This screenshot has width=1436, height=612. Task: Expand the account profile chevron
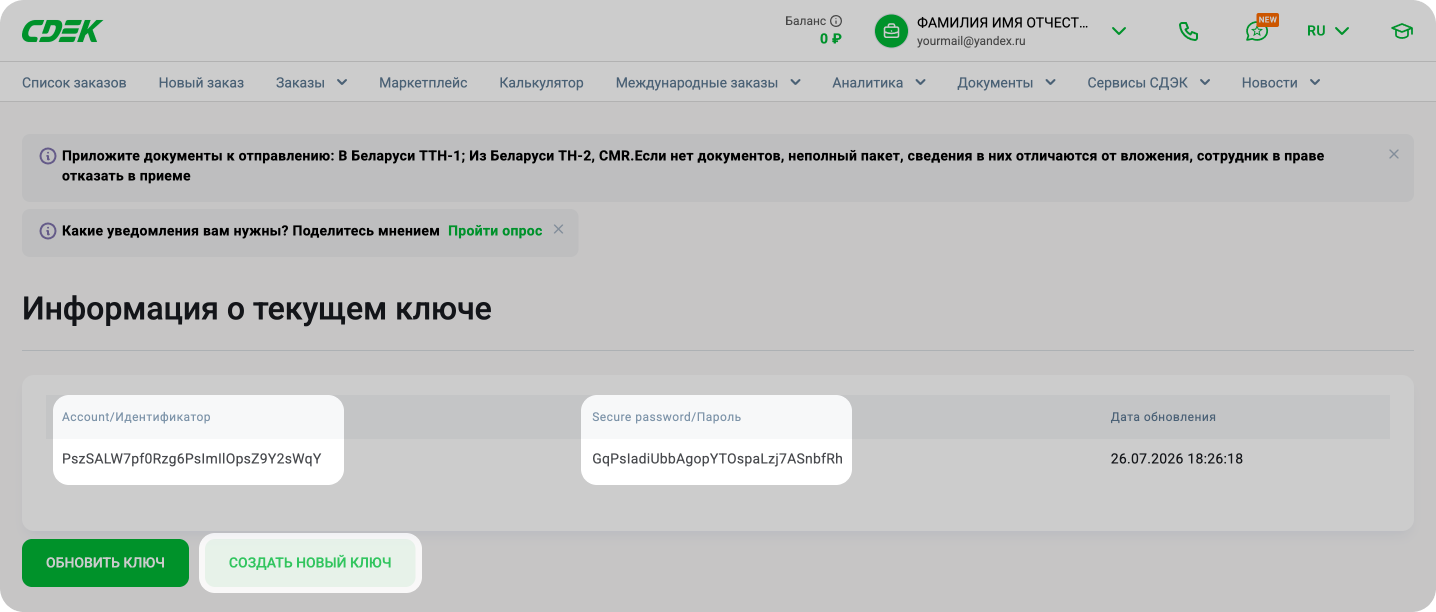[1119, 31]
